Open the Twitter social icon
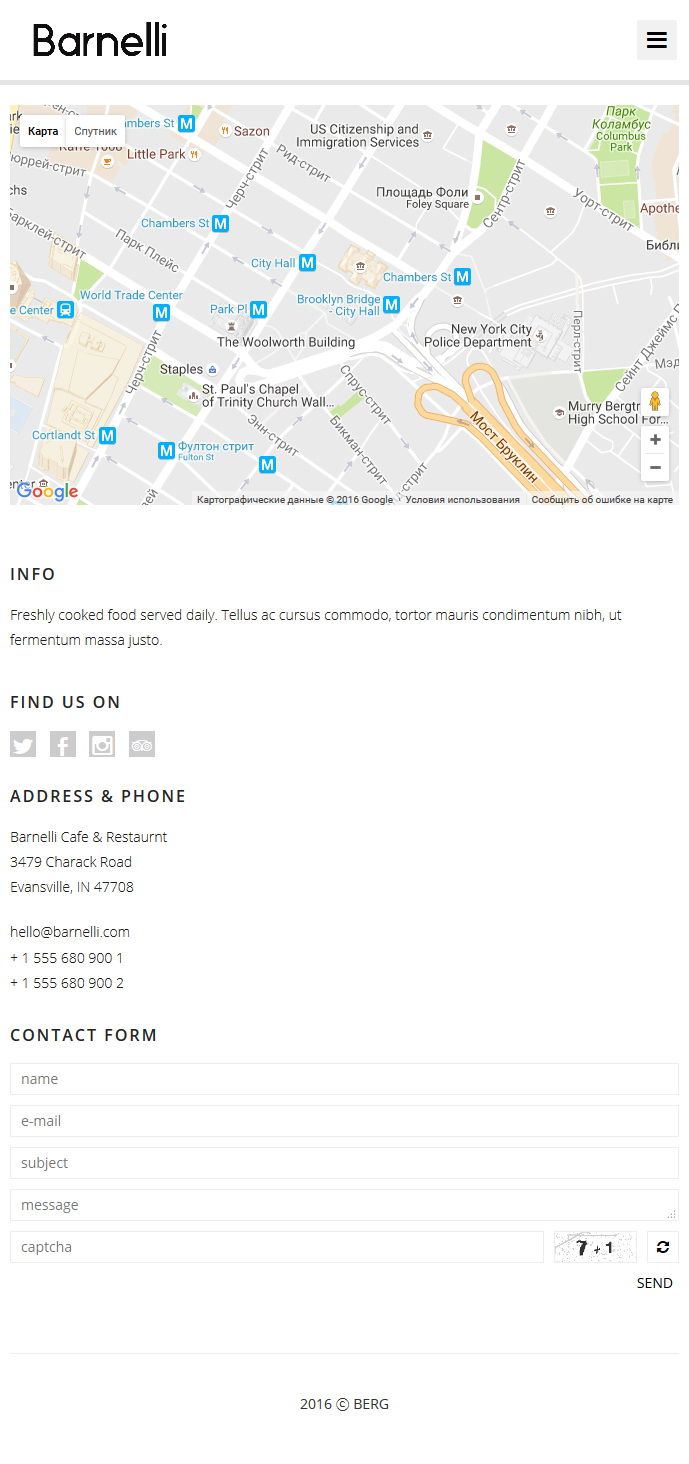Viewport: 689px width, 1464px height. [x=23, y=744]
